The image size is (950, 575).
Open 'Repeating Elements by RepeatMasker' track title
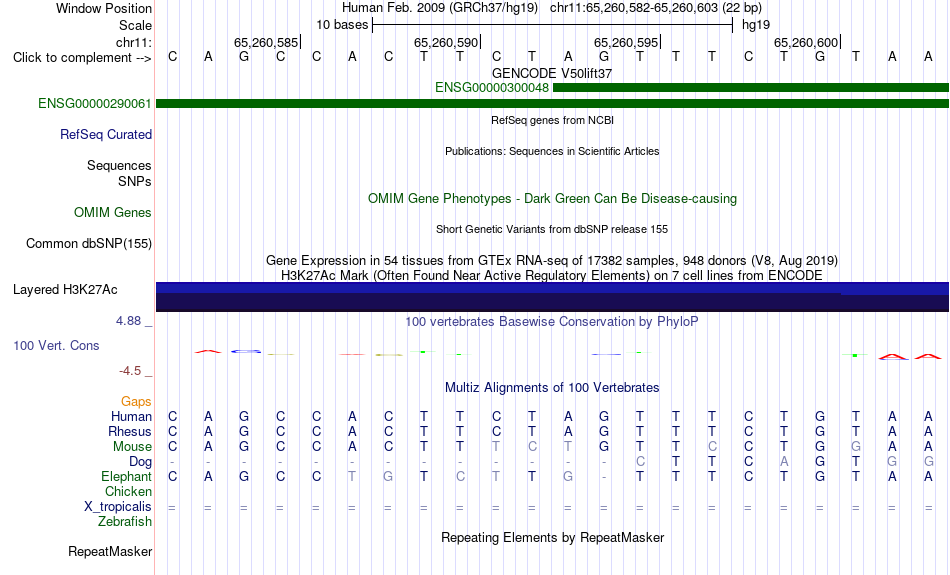point(552,537)
